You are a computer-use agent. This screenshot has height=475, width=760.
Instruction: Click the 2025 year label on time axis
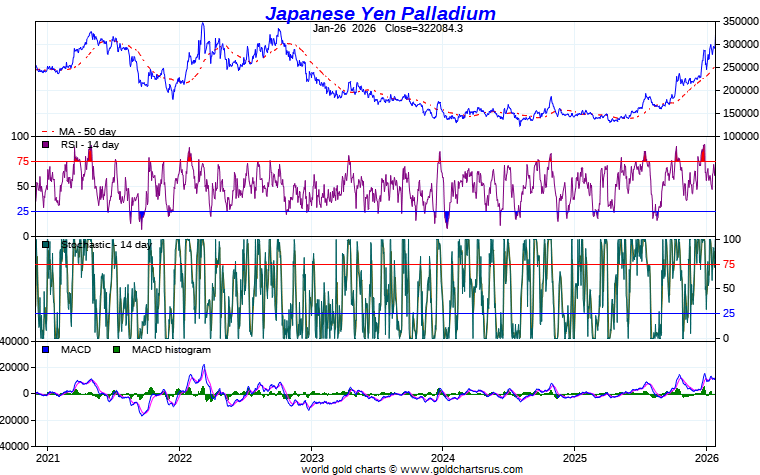click(574, 458)
